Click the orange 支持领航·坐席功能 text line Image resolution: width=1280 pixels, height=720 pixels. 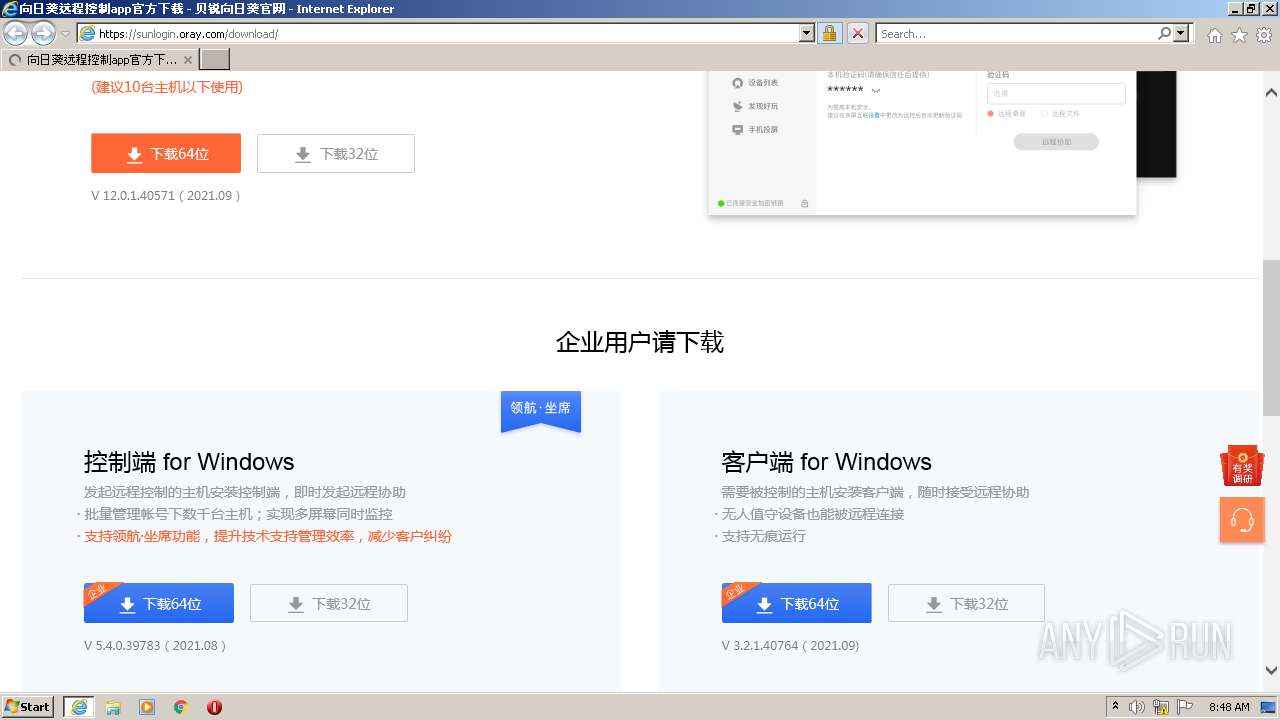pos(266,536)
